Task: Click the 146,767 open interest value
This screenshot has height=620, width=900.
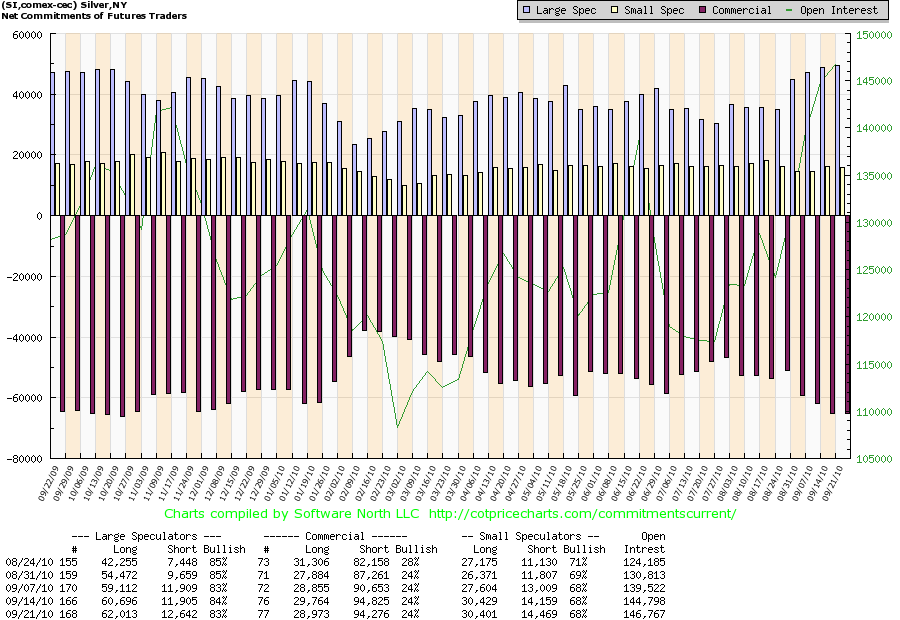Action: click(644, 613)
